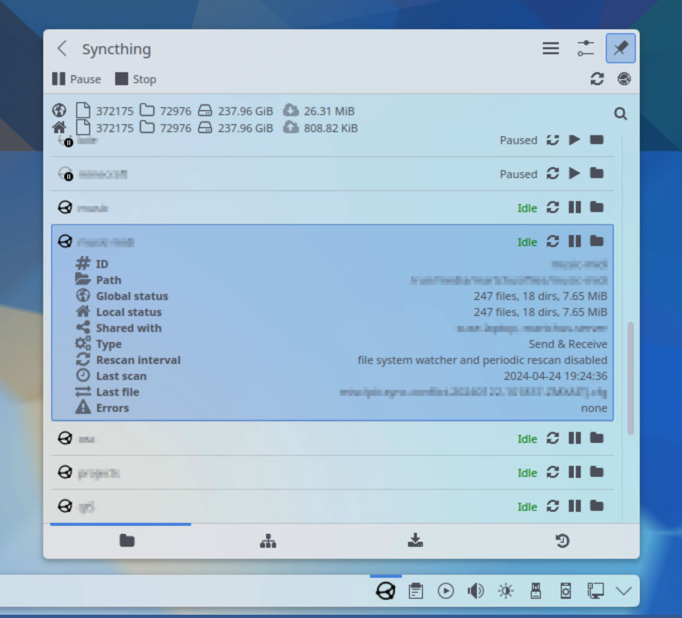
Task: Switch to the Recent changes history tab
Action: [x=562, y=541]
